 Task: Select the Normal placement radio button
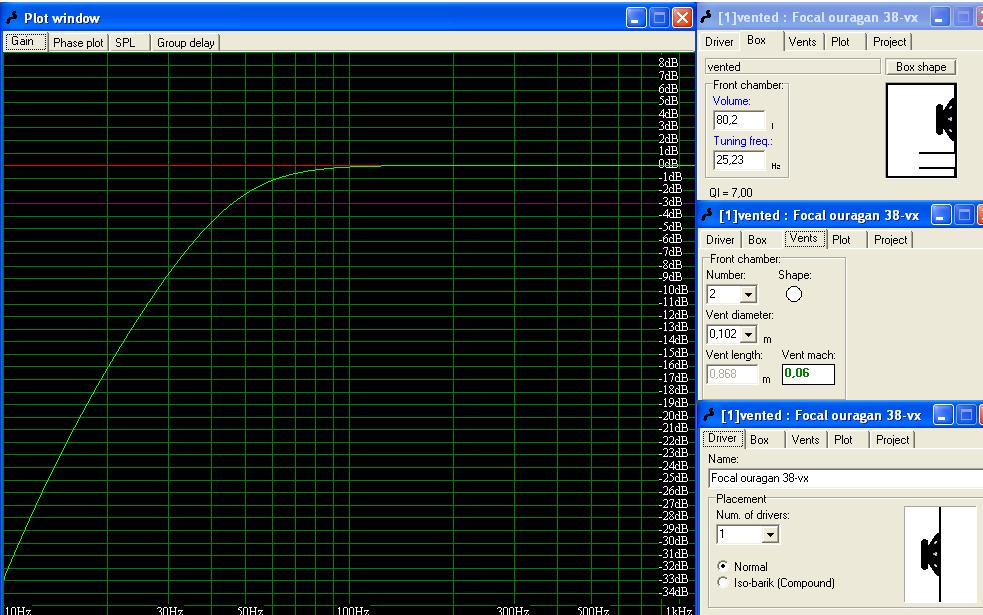coord(724,567)
